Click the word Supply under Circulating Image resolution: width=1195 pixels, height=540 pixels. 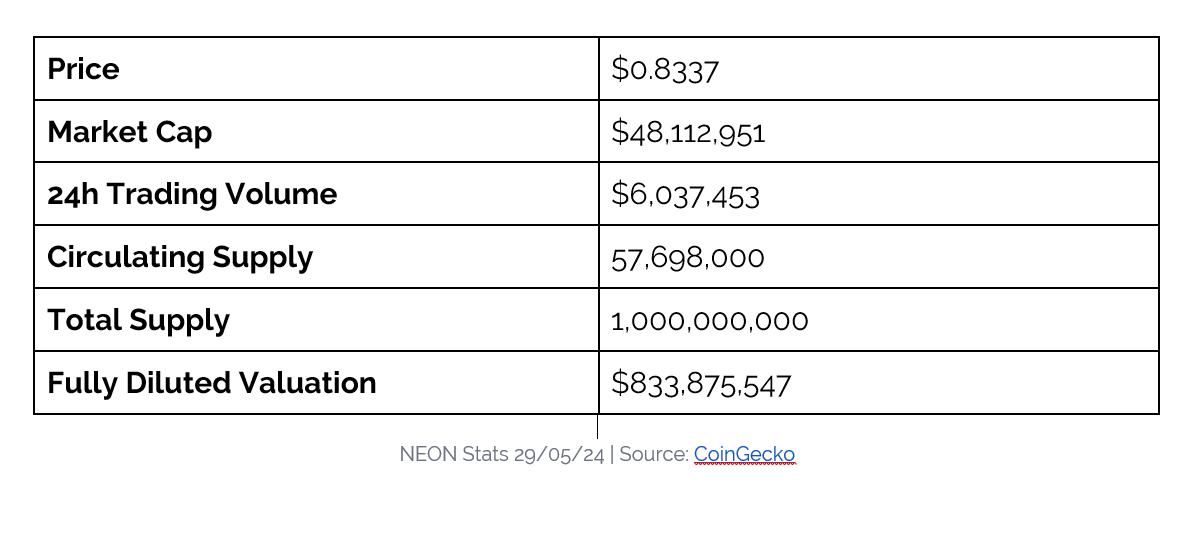pyautogui.click(x=262, y=258)
